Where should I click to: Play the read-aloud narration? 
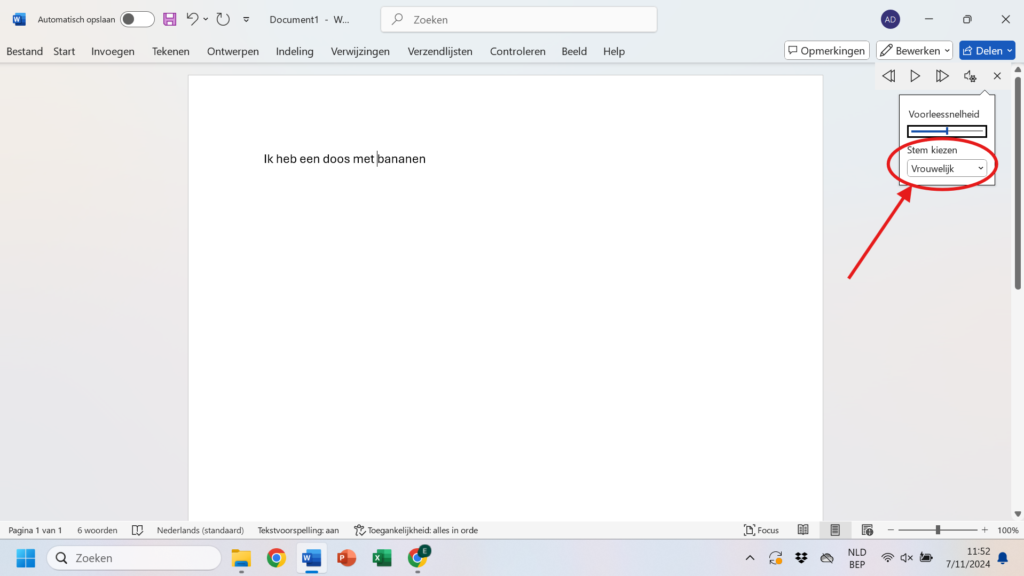click(x=915, y=76)
